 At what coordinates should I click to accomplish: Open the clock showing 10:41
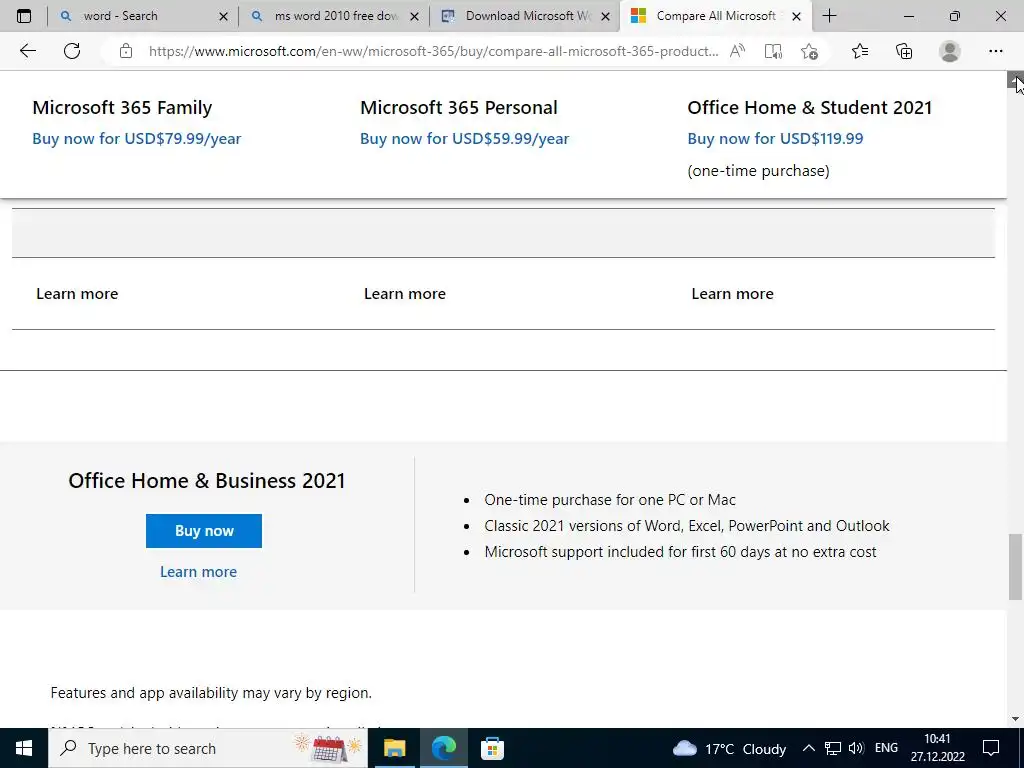click(x=938, y=748)
